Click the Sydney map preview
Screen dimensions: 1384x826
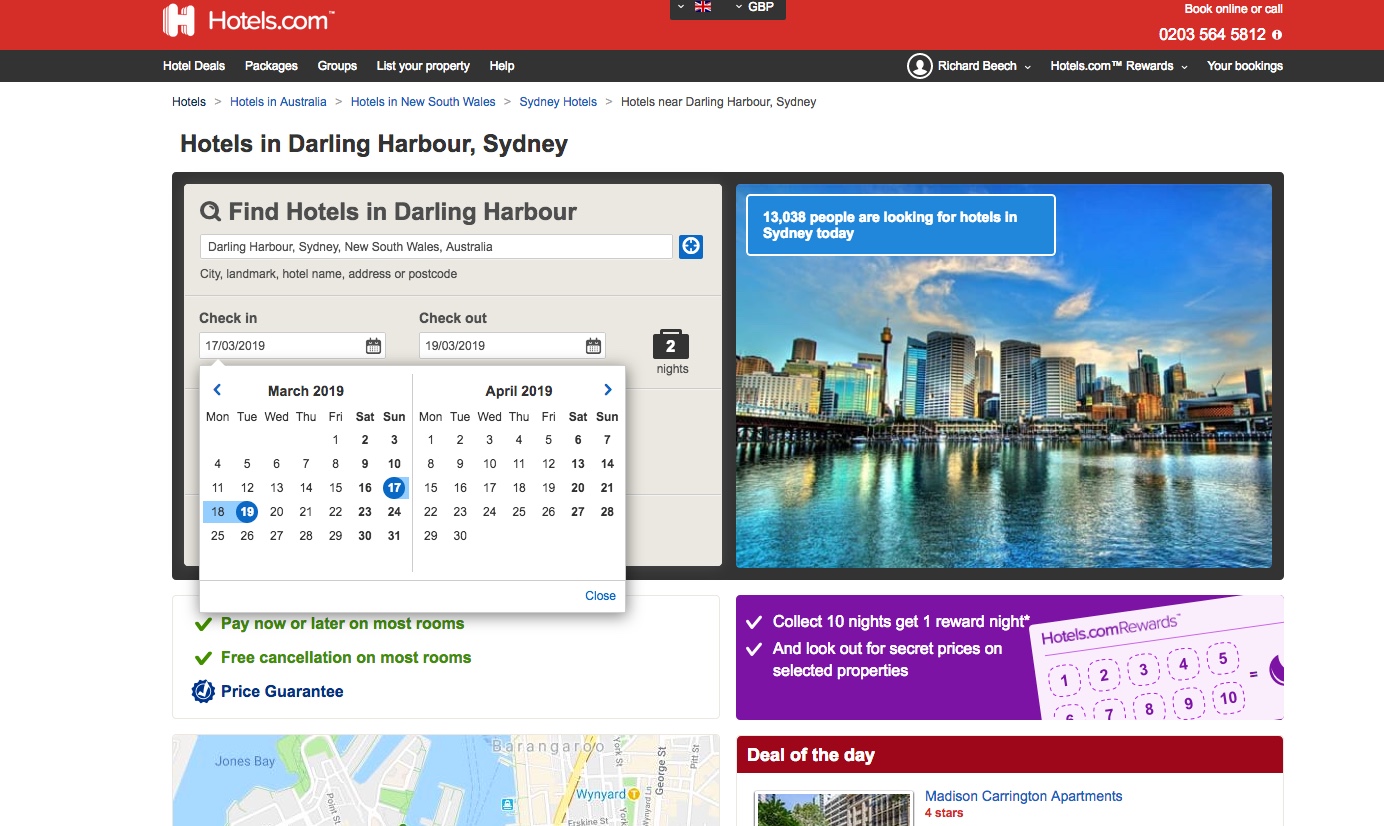(x=446, y=780)
